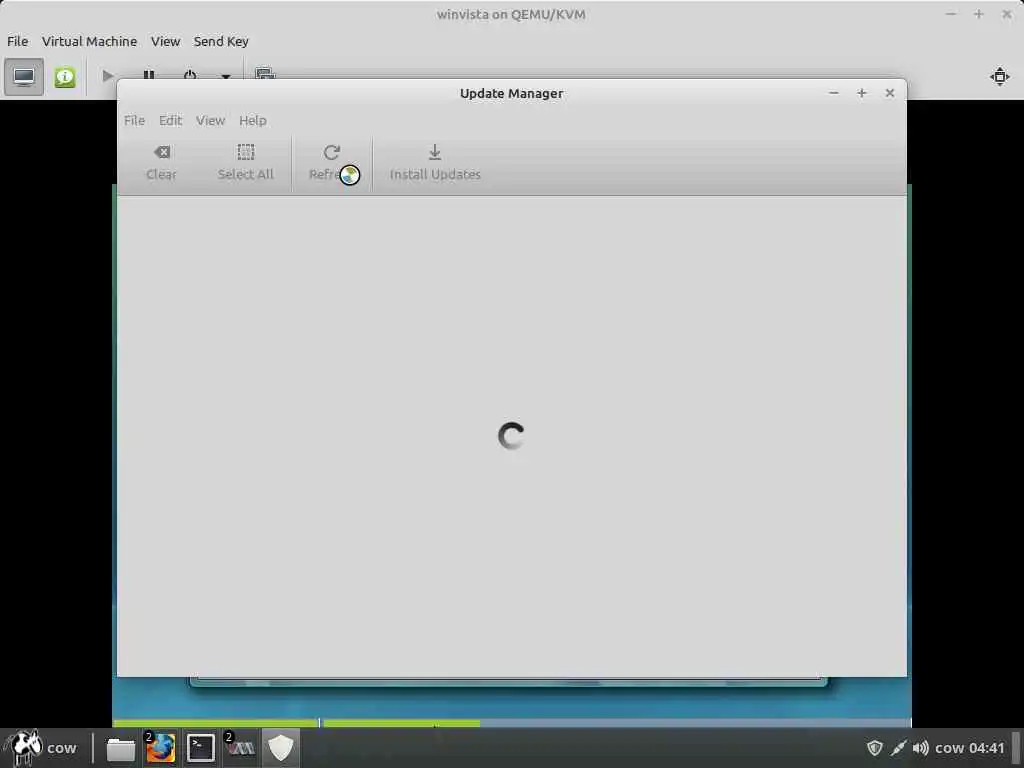Switch to Virtual Machine Manager taskbar item
Screen dimensions: 1024x768
pos(240,748)
